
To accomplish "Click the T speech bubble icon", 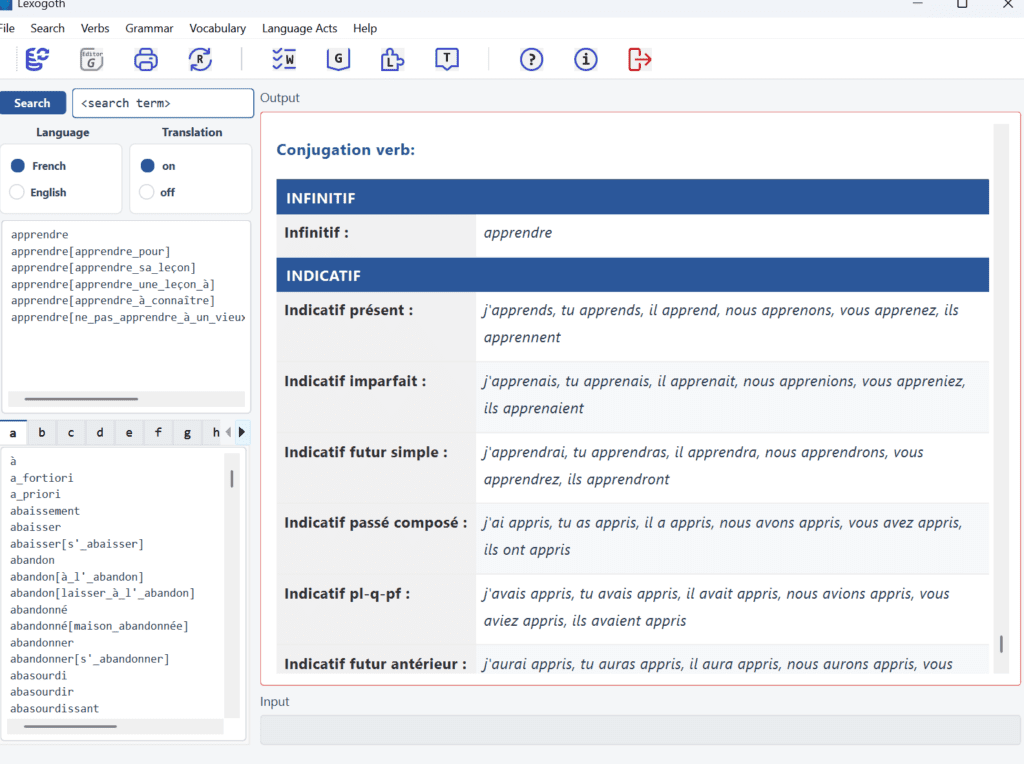I will [x=447, y=59].
